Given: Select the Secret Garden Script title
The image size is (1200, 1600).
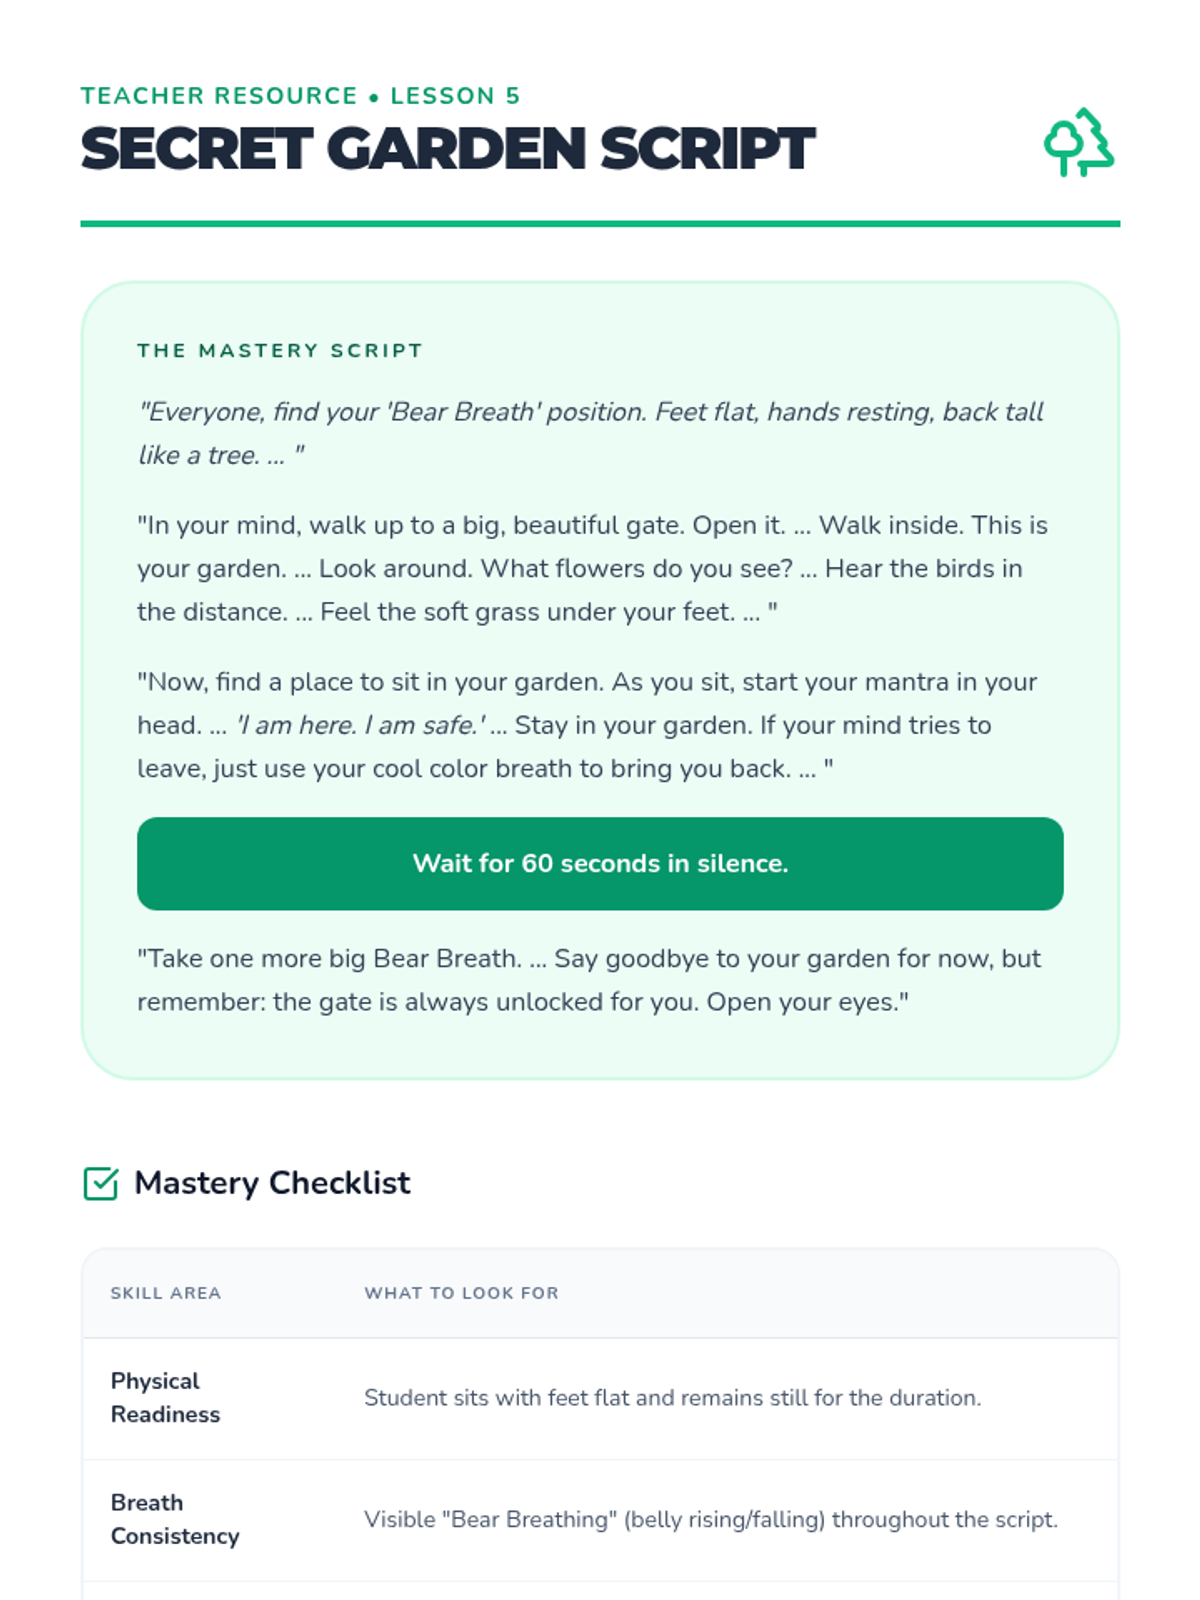Looking at the screenshot, I should coord(448,149).
